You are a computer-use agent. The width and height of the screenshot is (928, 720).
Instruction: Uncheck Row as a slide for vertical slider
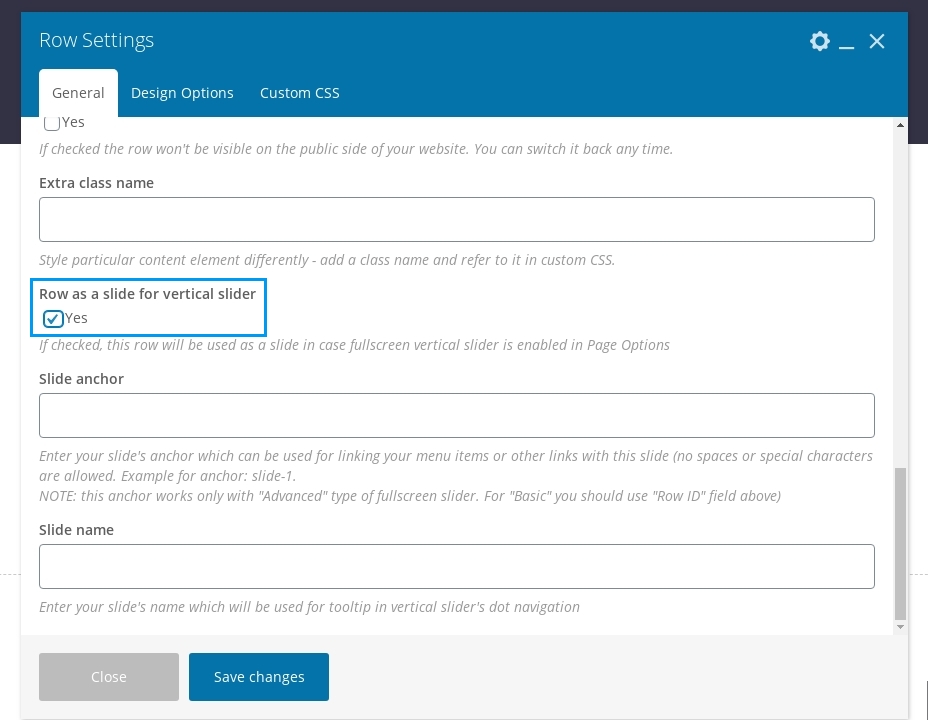54,319
